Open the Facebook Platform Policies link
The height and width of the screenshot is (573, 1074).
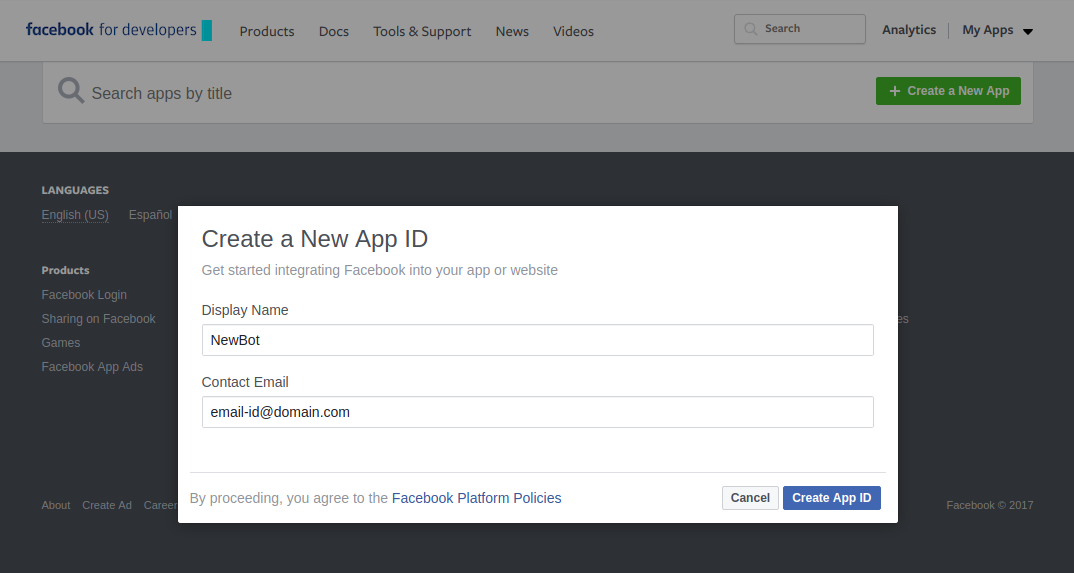coord(477,498)
